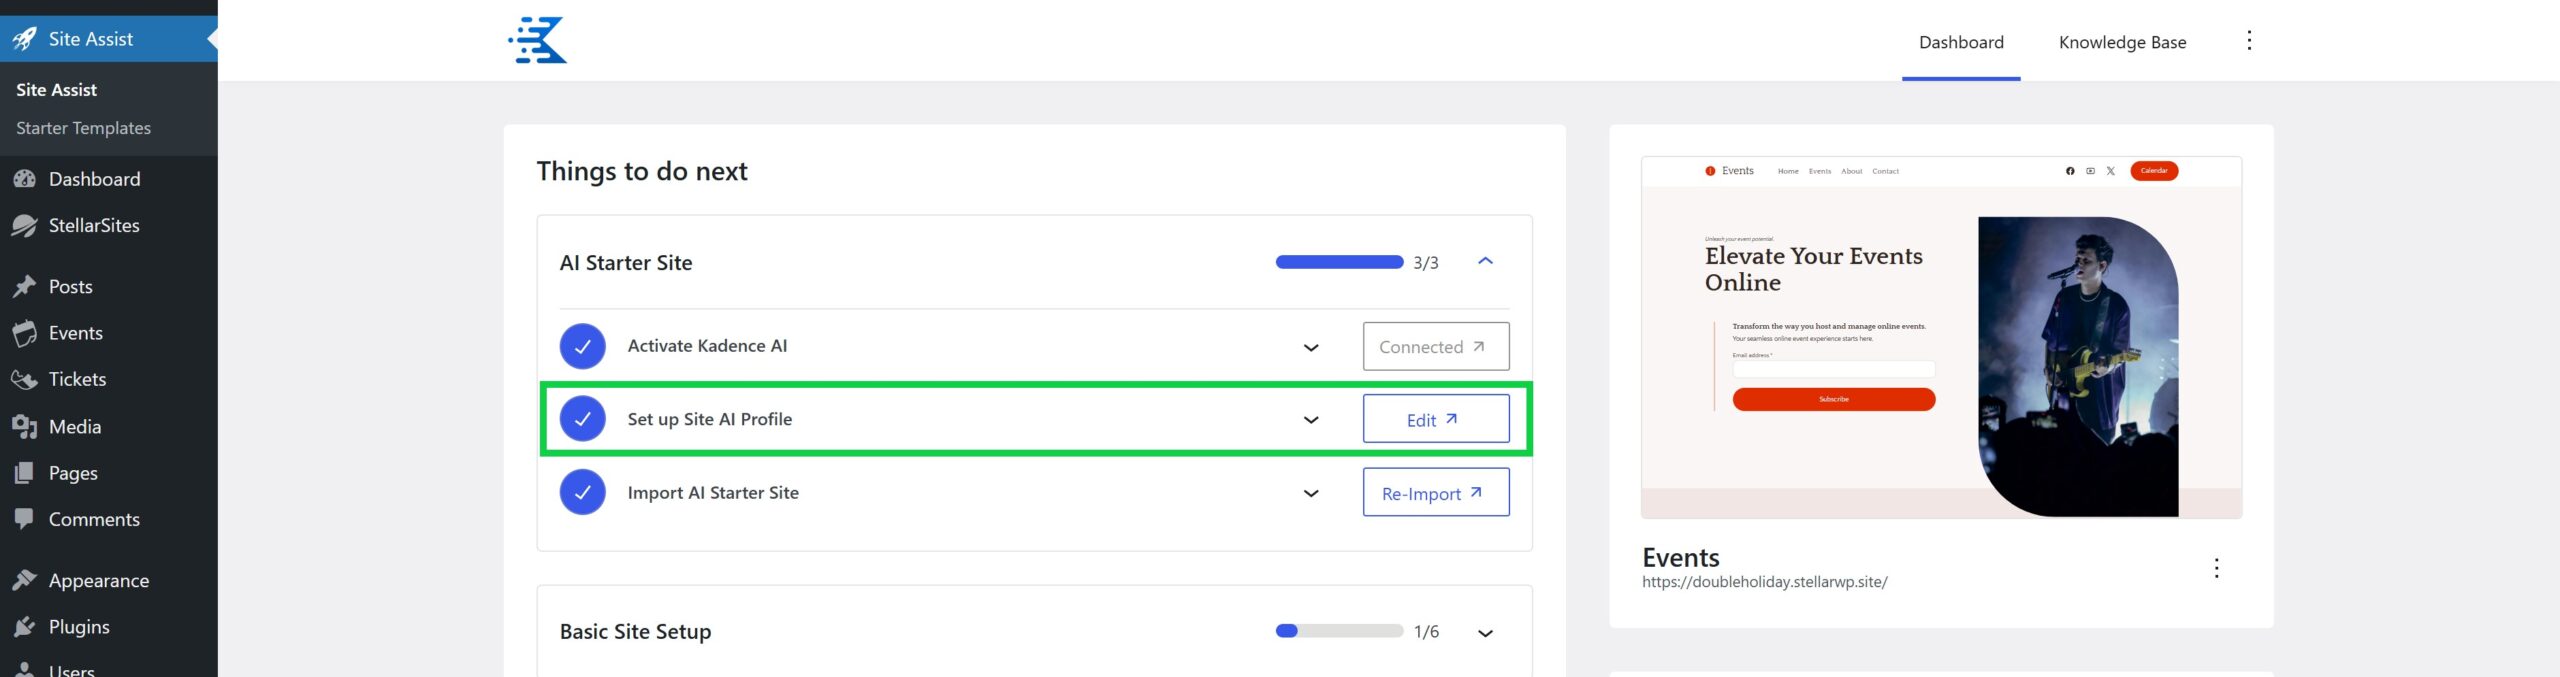2560x677 pixels.
Task: Open Tickets via its sidebar icon
Action: click(25, 380)
